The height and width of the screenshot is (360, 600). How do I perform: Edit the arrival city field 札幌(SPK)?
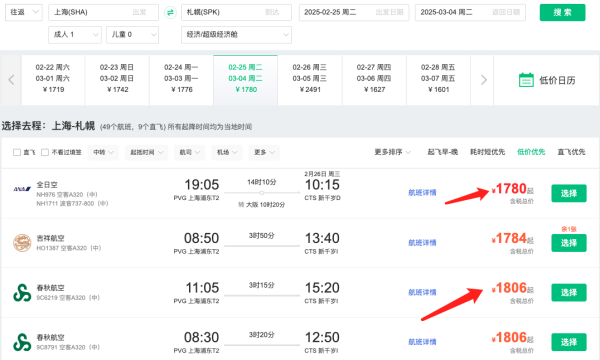pyautogui.click(x=236, y=12)
